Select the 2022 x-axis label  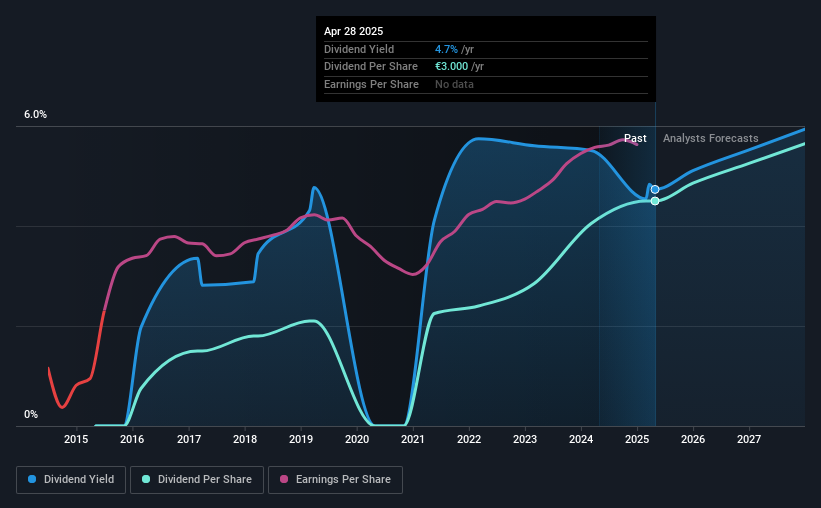[469, 439]
